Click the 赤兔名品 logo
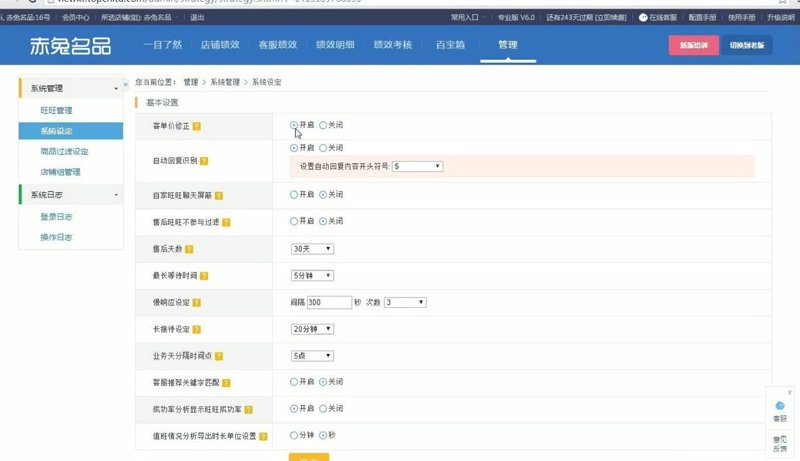Viewport: 800px width, 461px height. point(70,46)
